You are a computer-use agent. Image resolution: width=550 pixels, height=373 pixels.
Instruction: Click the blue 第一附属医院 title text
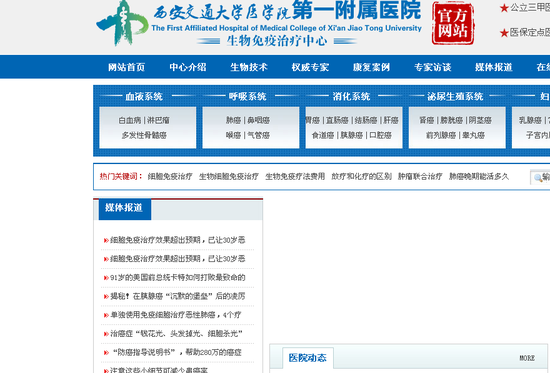(x=356, y=10)
